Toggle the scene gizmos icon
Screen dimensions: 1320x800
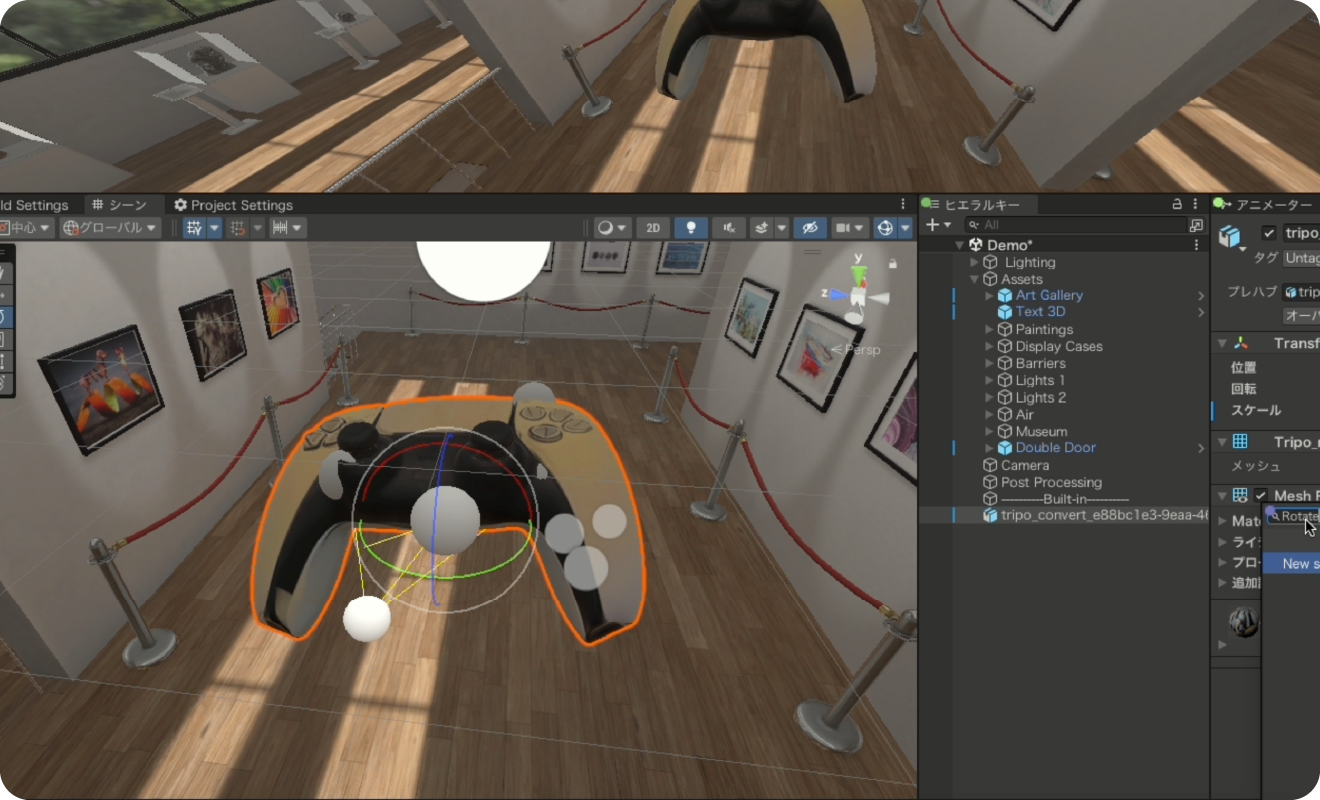point(885,228)
